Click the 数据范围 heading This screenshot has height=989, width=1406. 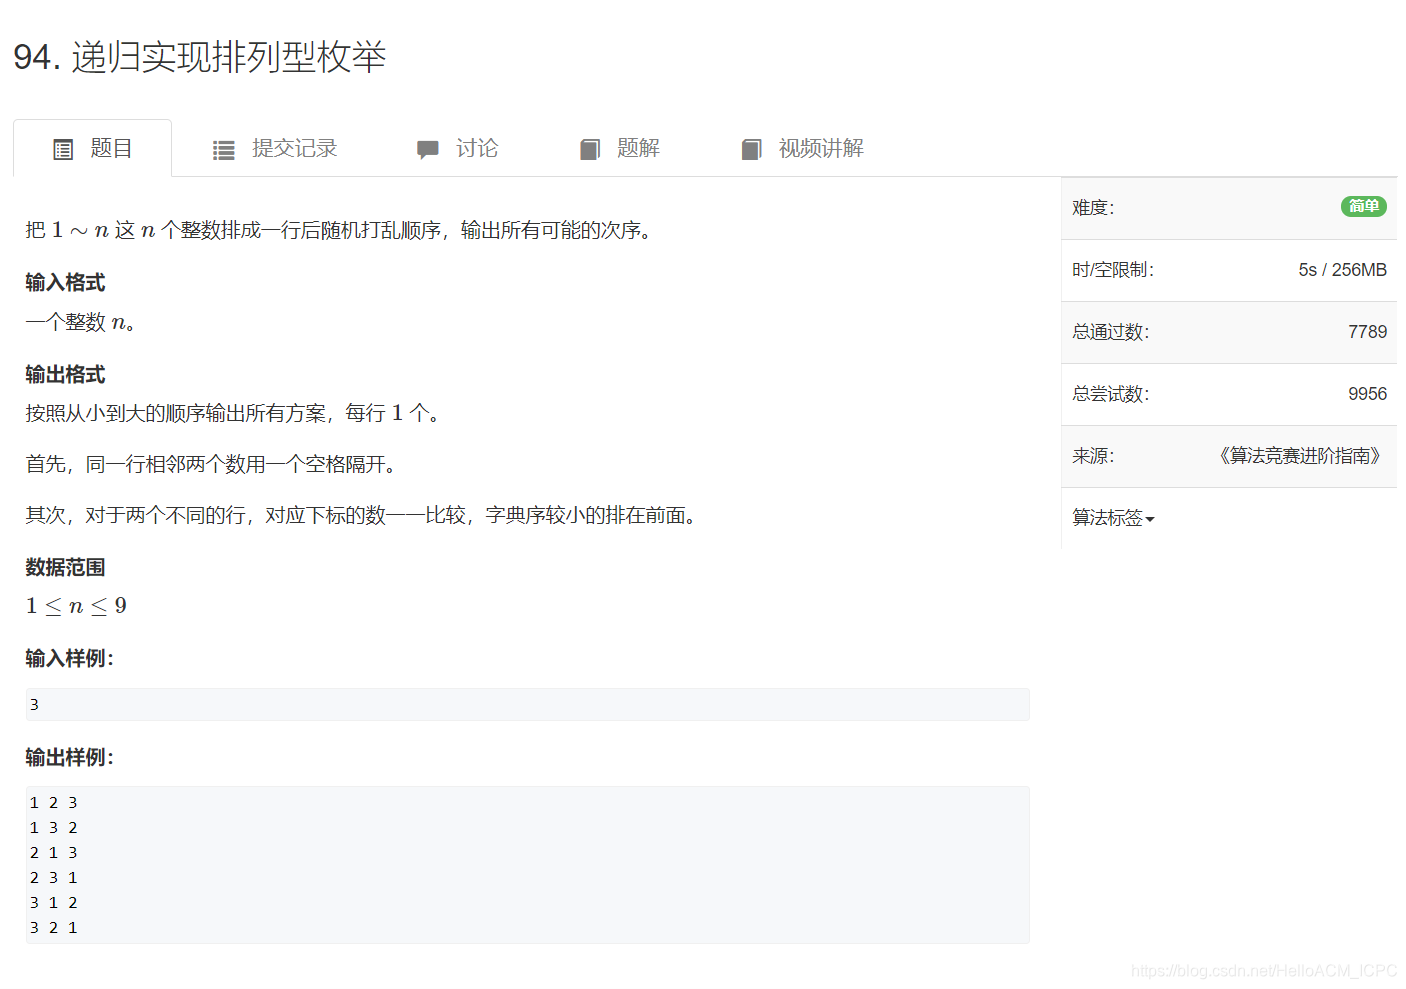coord(65,567)
